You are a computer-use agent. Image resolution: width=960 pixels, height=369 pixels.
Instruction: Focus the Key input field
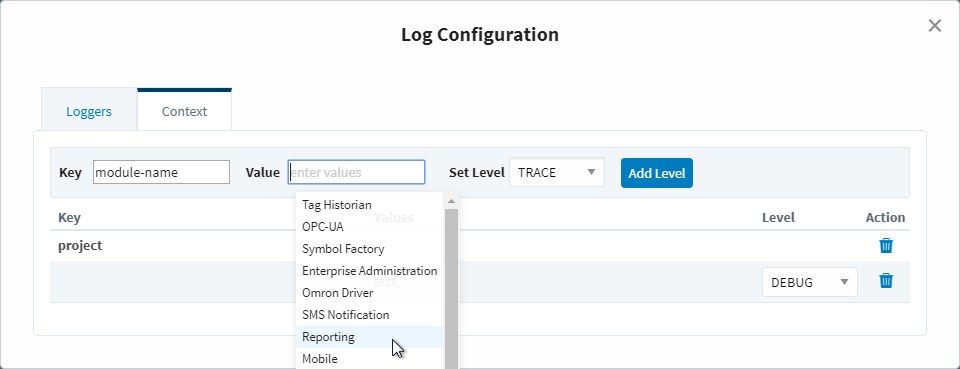tap(162, 173)
